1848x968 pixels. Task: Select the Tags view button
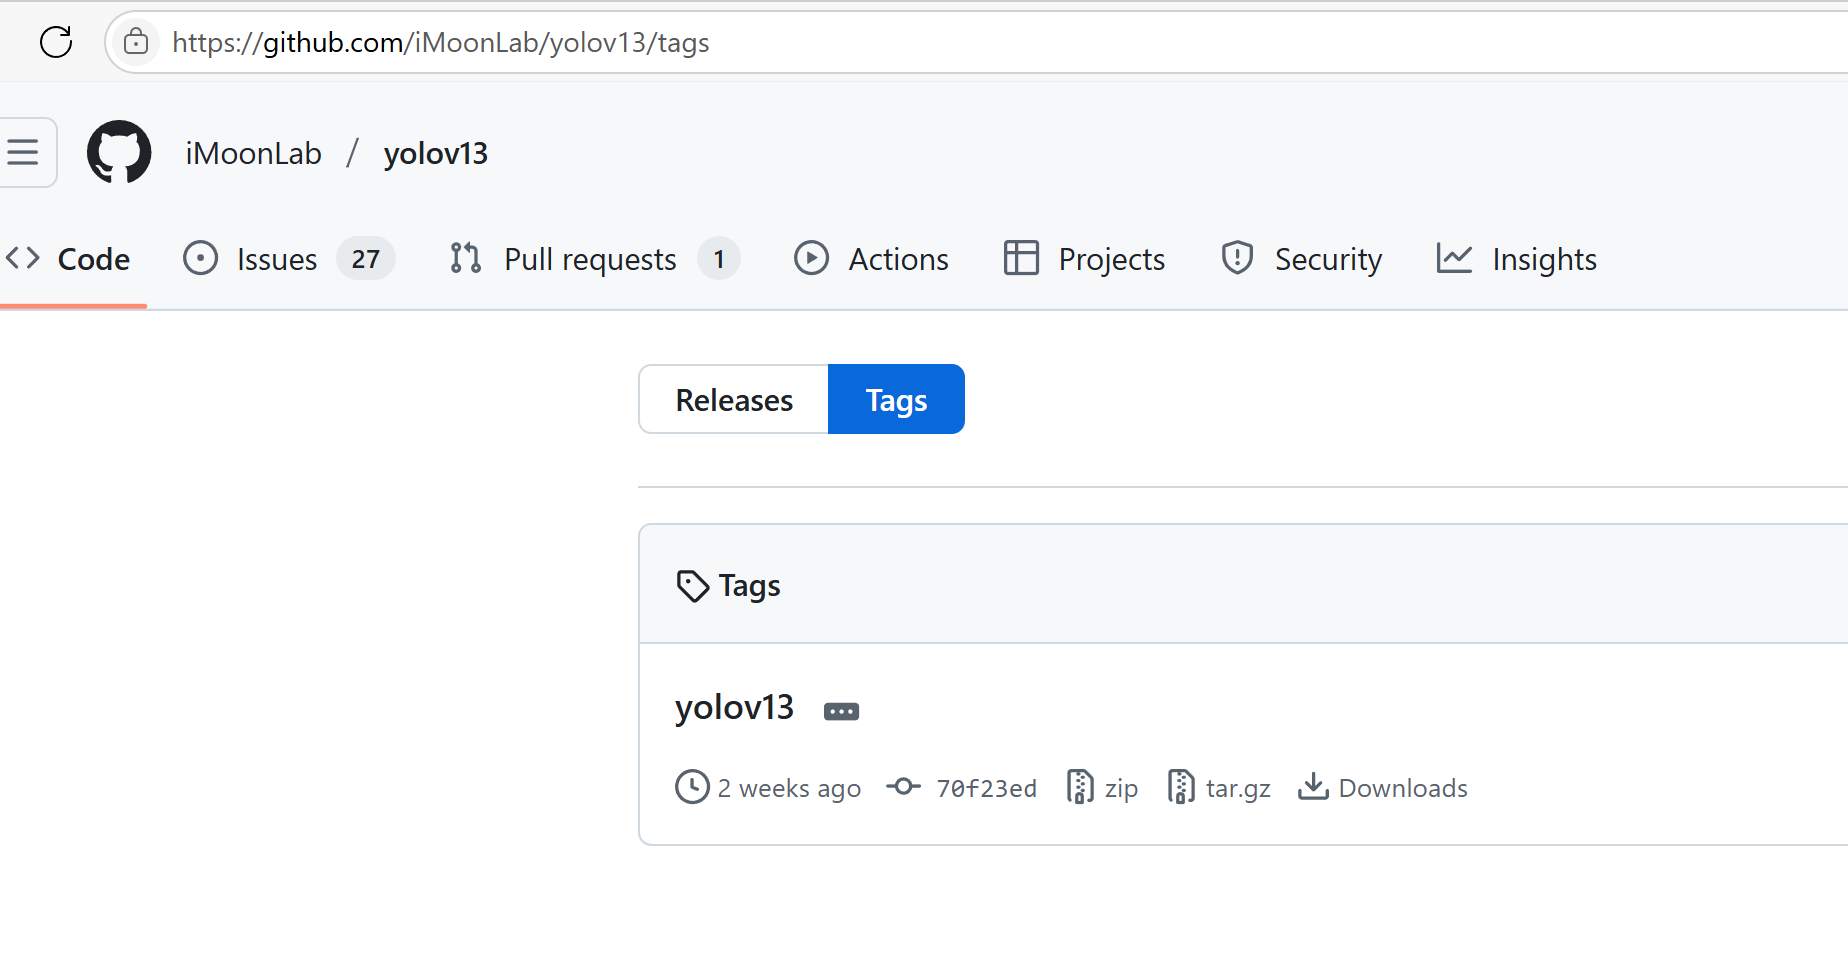click(896, 399)
